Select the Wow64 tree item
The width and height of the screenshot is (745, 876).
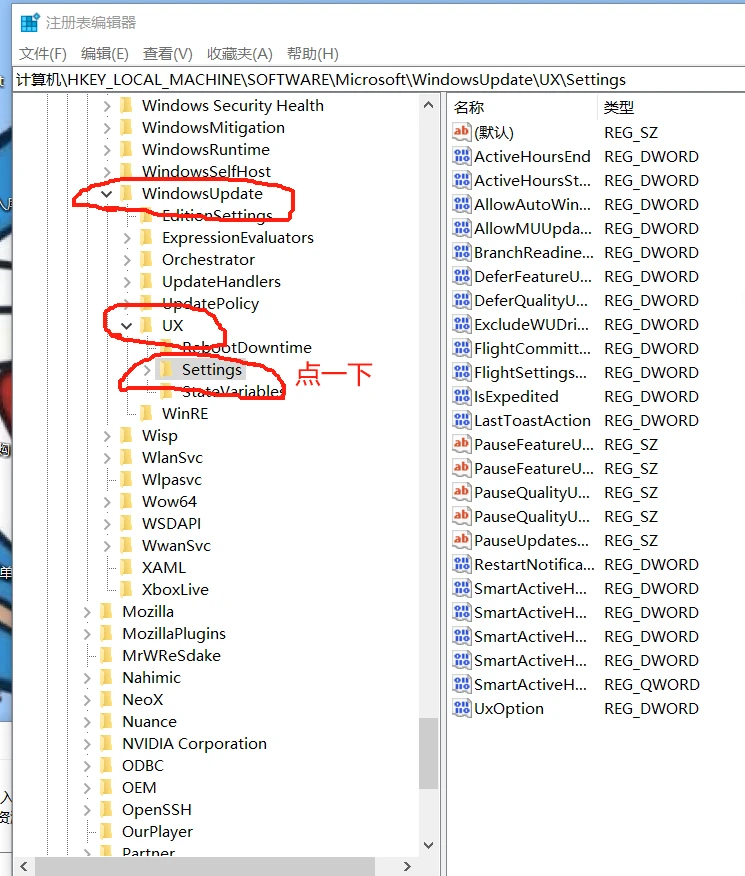(x=169, y=502)
